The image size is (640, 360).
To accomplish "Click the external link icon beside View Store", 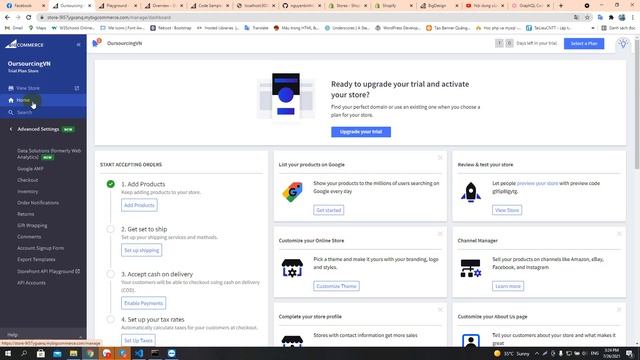I will tap(77, 88).
